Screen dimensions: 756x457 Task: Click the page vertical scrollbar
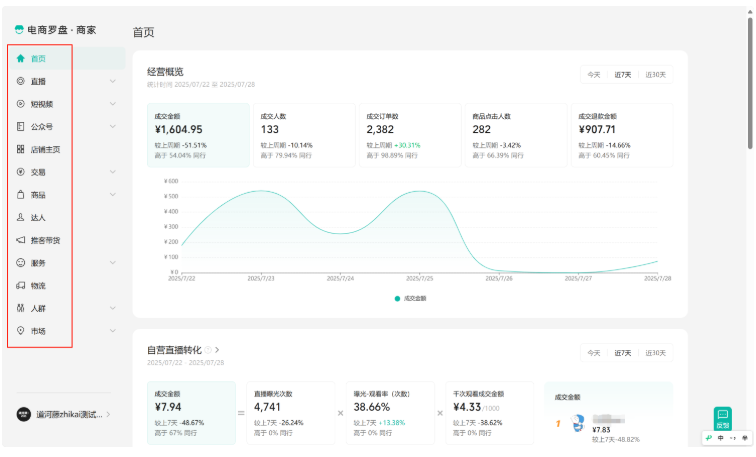[750, 90]
